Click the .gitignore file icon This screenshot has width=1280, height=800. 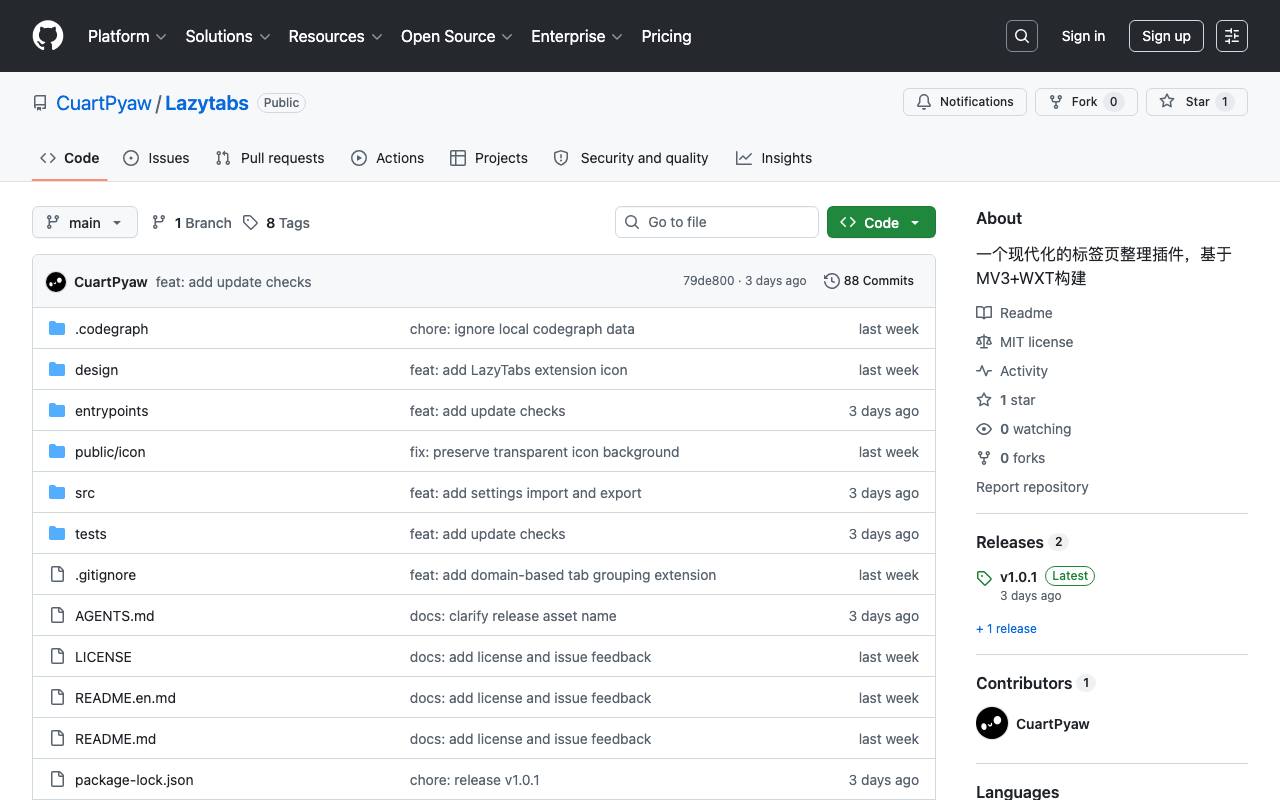tap(57, 574)
